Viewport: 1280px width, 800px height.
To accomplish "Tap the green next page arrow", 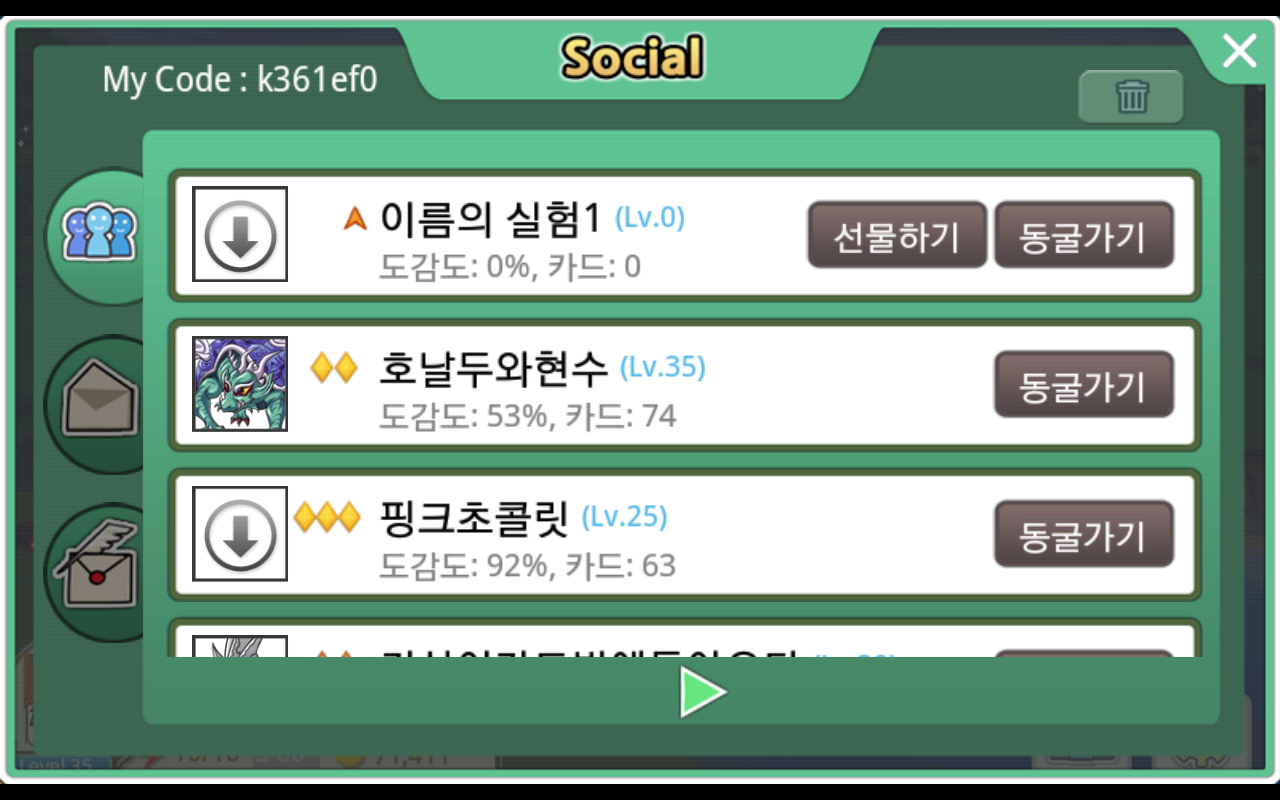I will click(702, 692).
